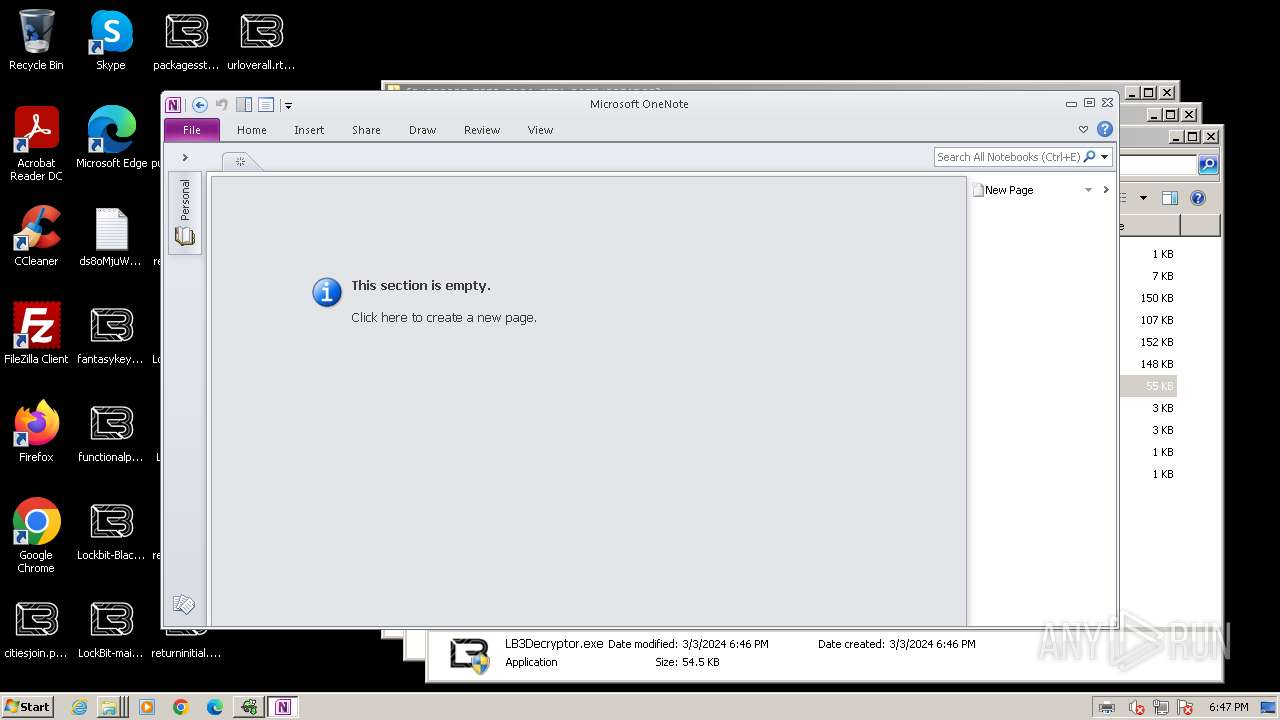Select the 150 KB file row in Explorer
This screenshot has height=720, width=1280.
(x=1149, y=298)
